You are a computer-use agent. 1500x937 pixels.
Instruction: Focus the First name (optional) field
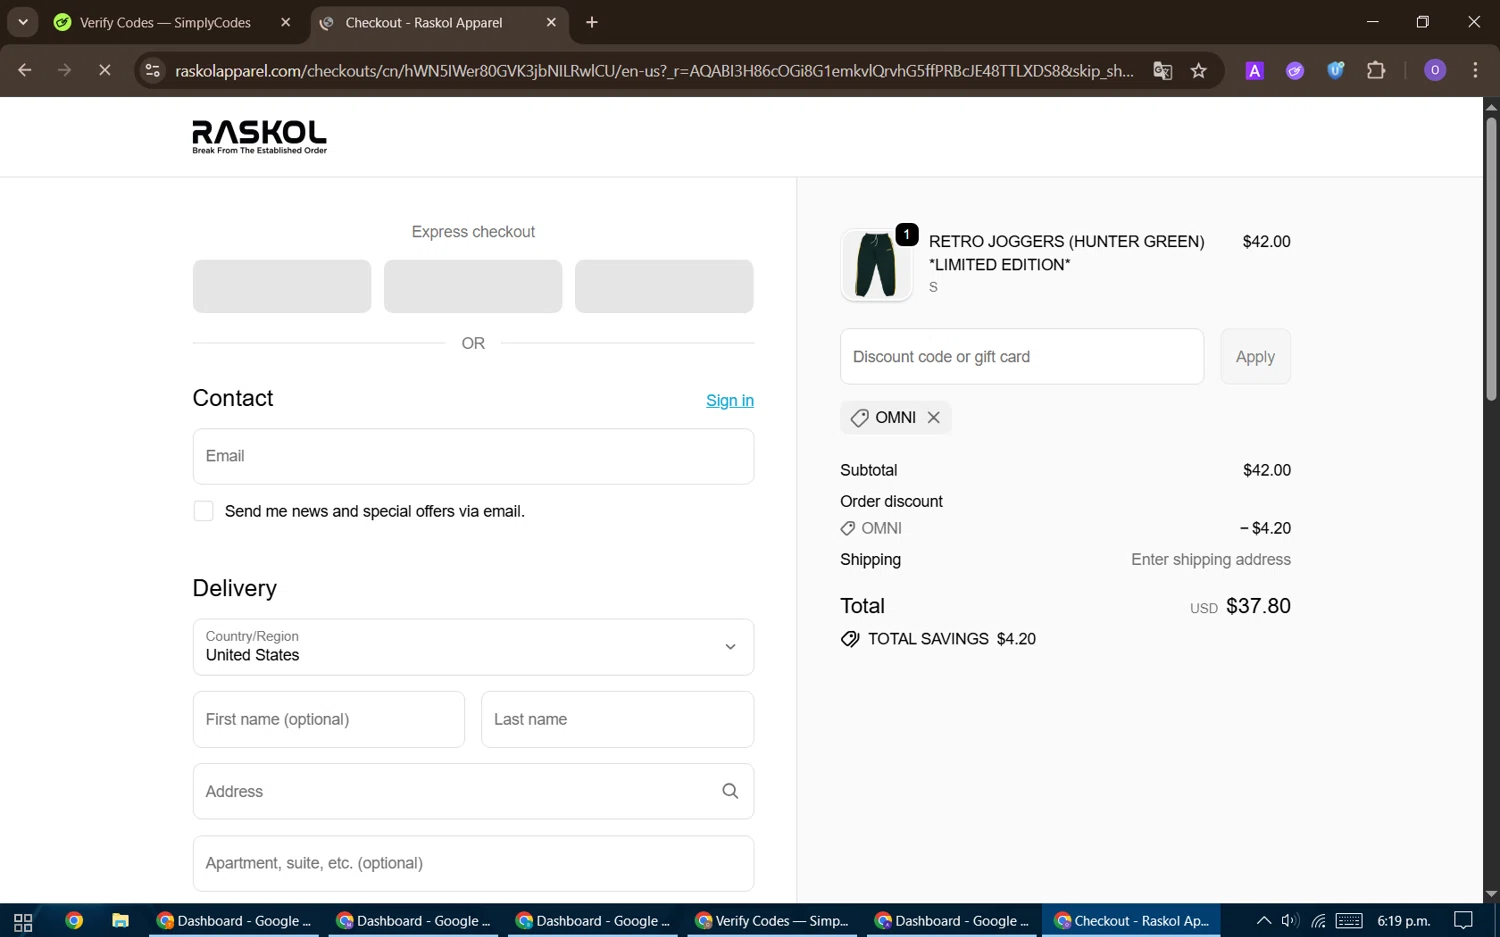point(329,719)
